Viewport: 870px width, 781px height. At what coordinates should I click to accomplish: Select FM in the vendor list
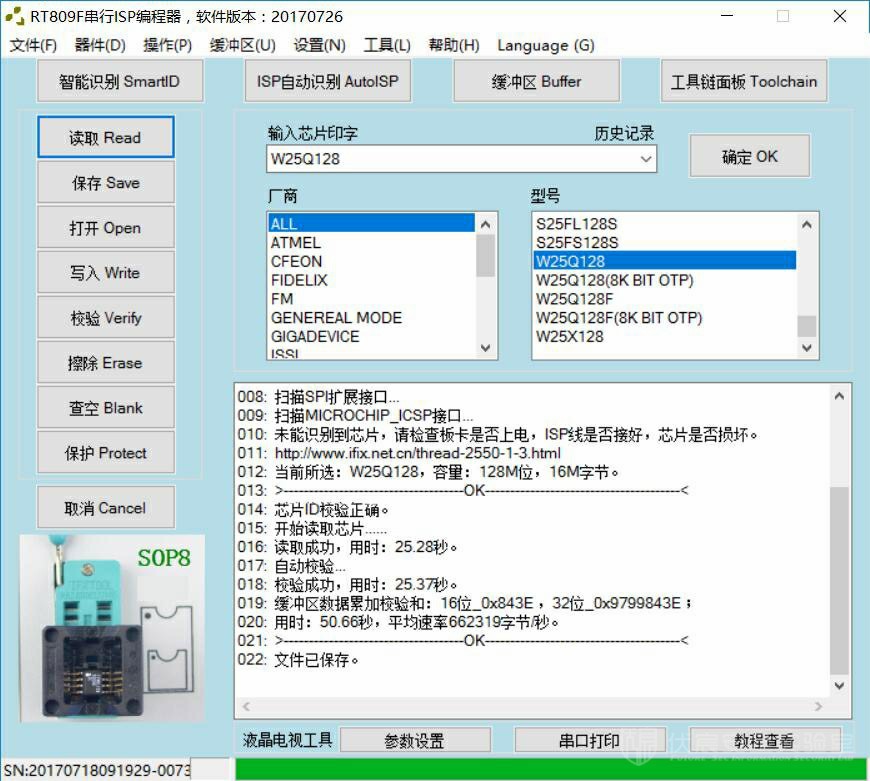pos(371,299)
